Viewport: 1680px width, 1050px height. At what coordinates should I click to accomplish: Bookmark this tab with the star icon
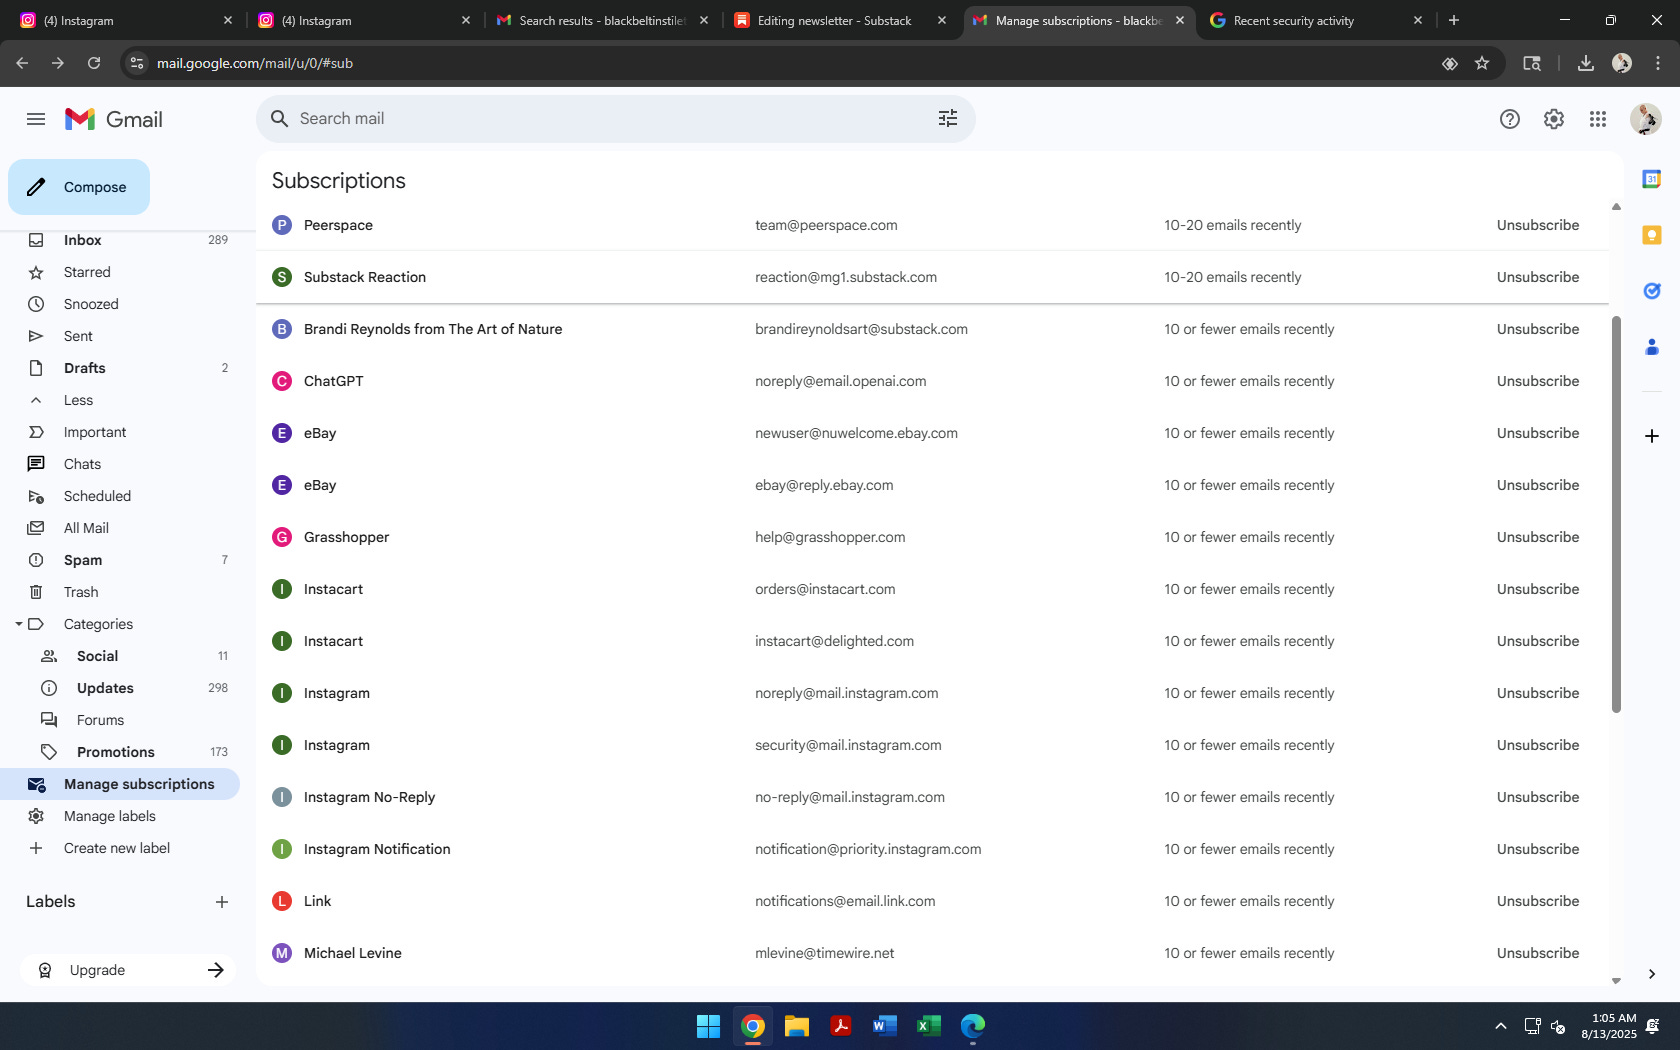pos(1482,63)
